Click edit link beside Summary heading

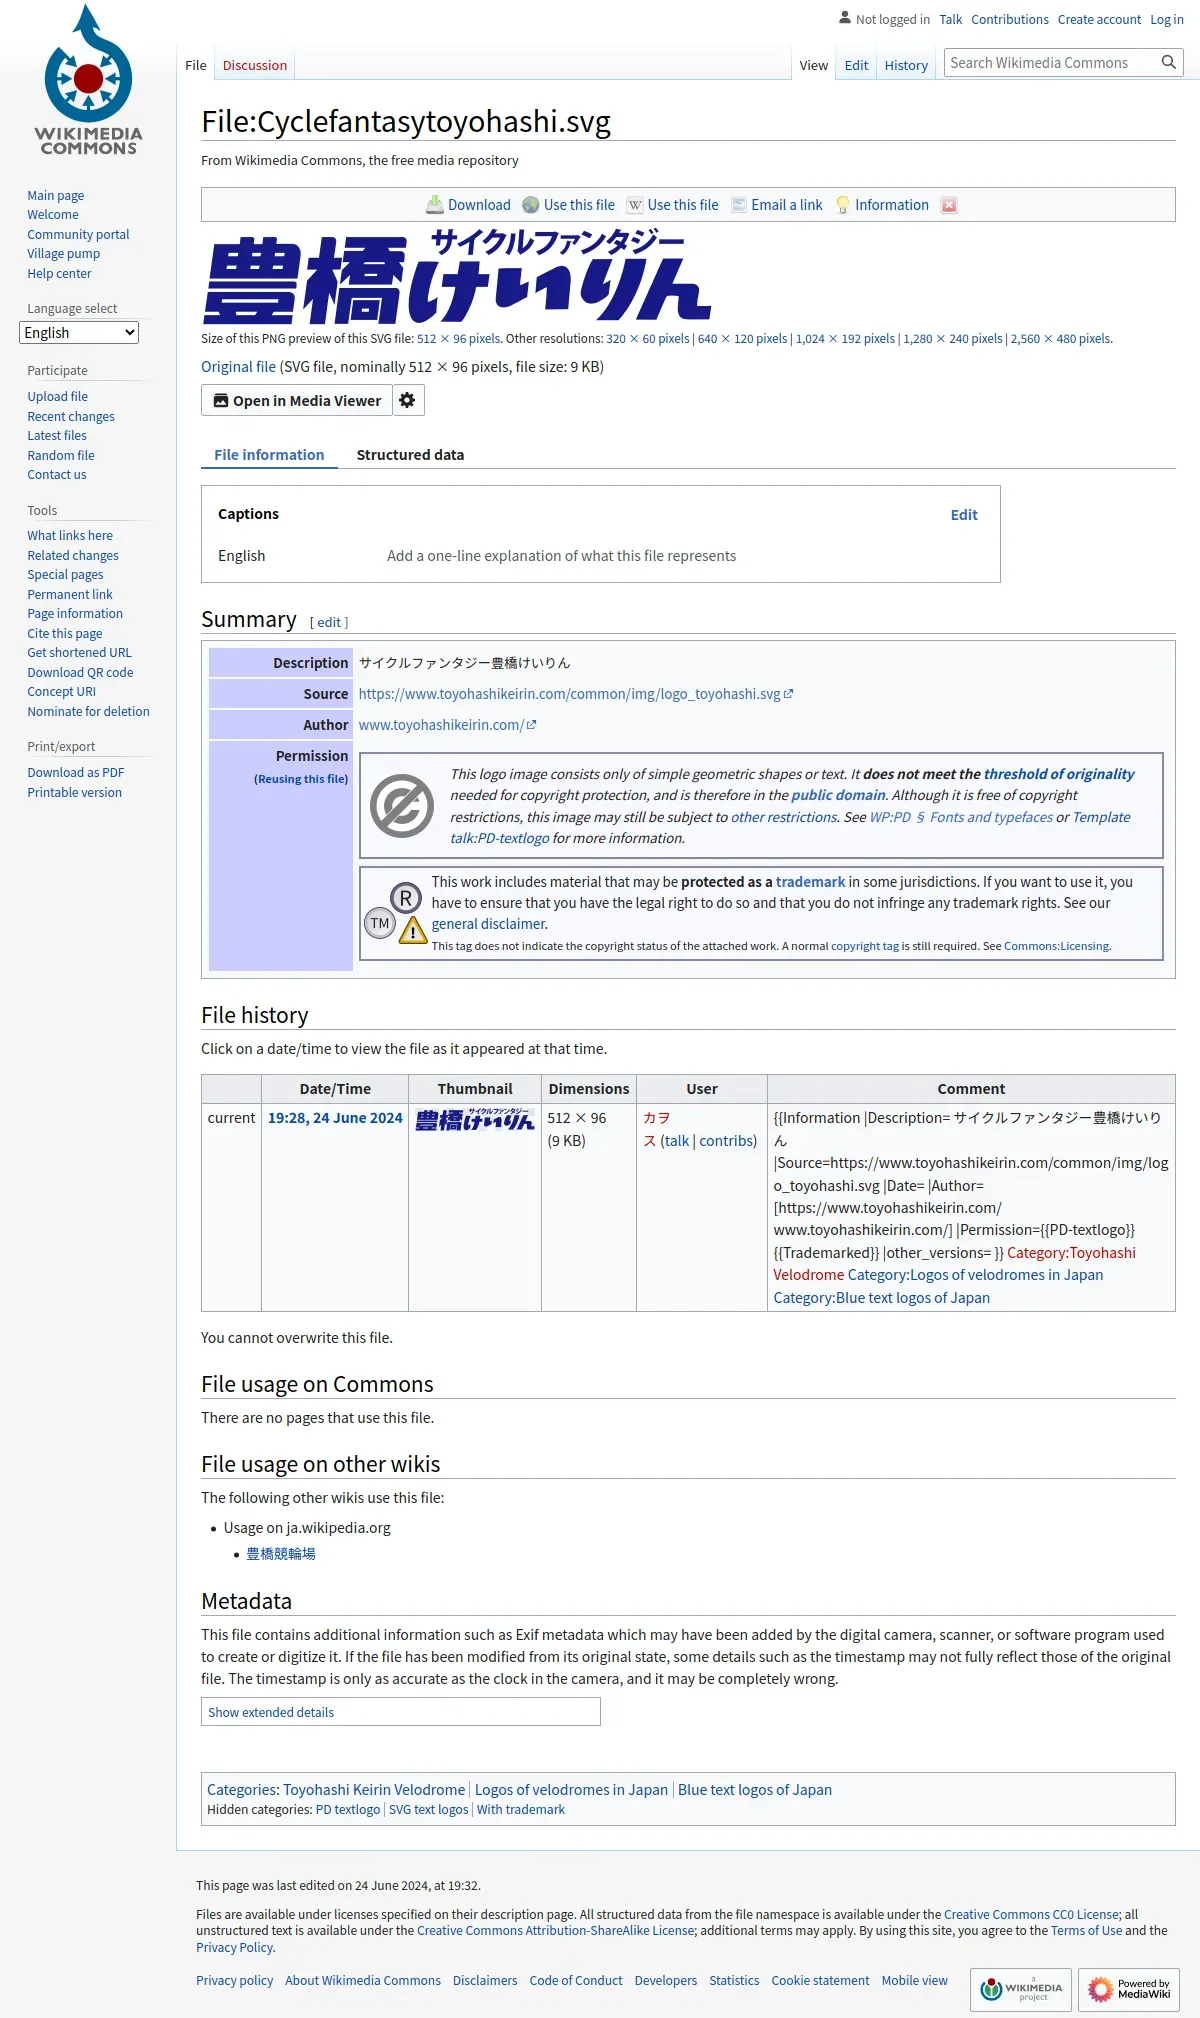(x=329, y=622)
